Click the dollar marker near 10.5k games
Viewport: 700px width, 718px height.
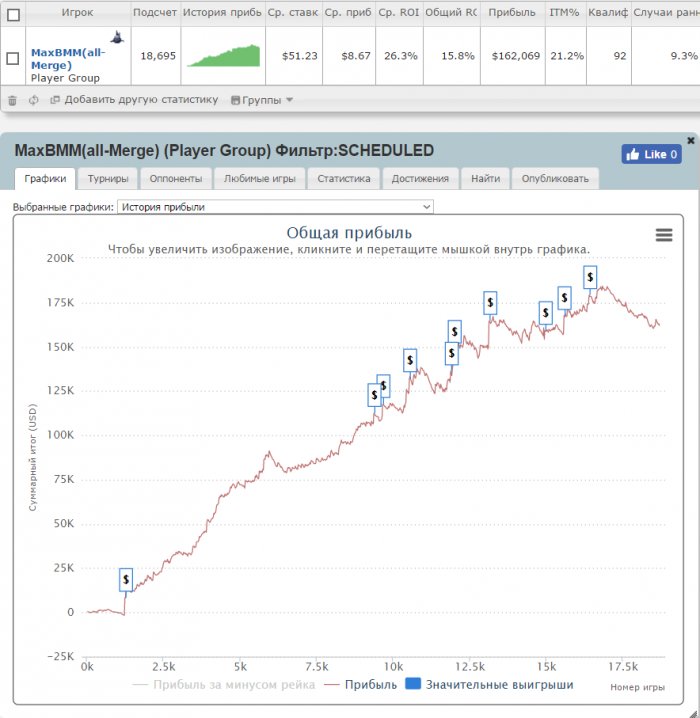click(x=410, y=360)
